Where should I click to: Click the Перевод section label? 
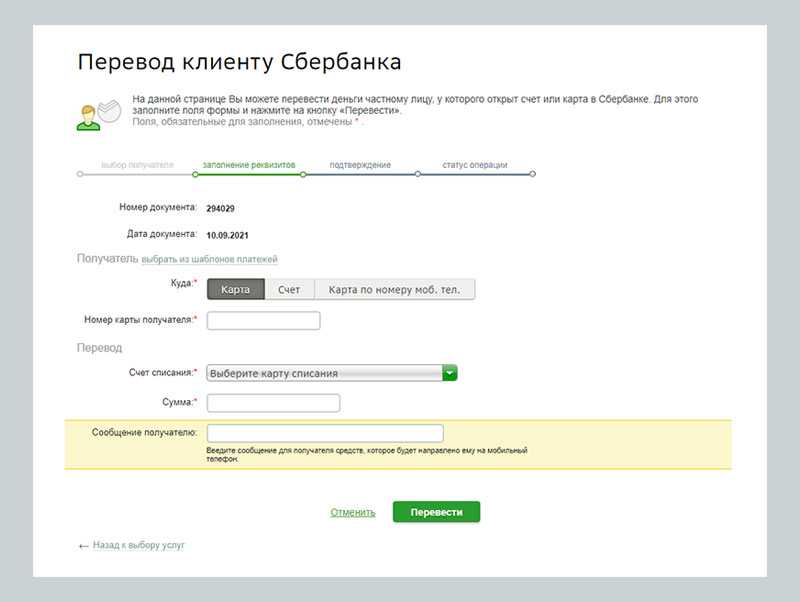[99, 348]
